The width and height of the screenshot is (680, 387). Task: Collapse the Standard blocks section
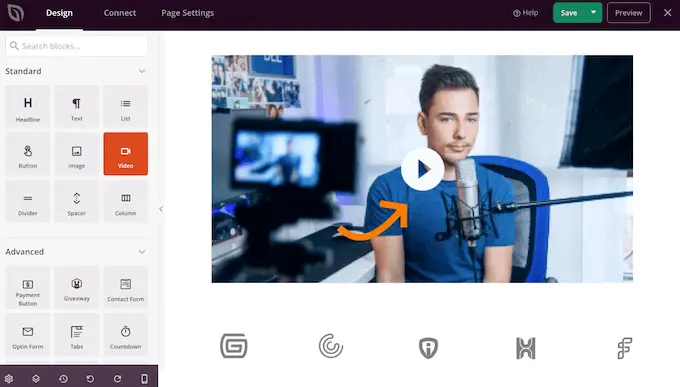point(142,71)
